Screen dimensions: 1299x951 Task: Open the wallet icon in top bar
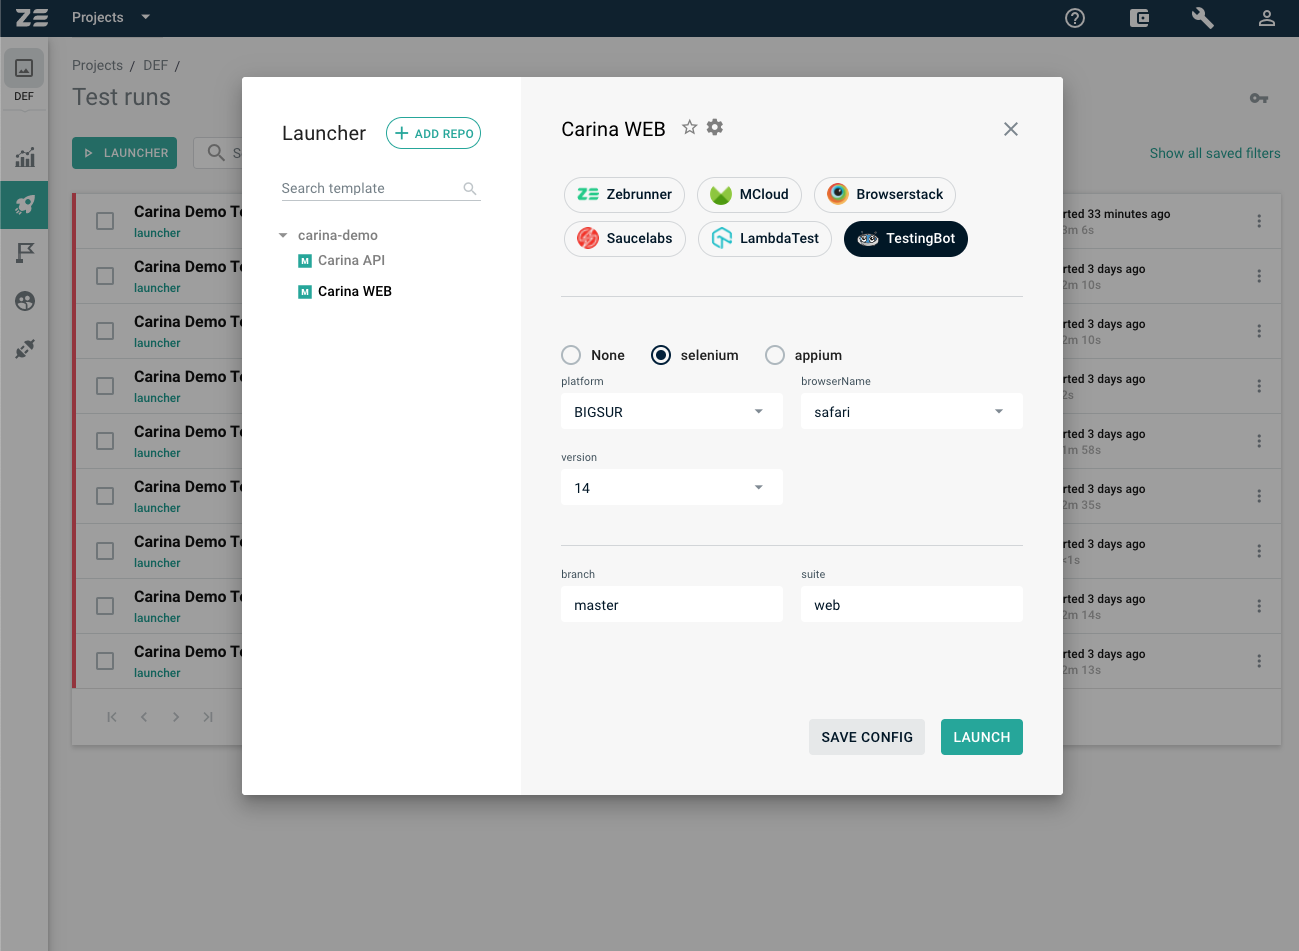1139,18
